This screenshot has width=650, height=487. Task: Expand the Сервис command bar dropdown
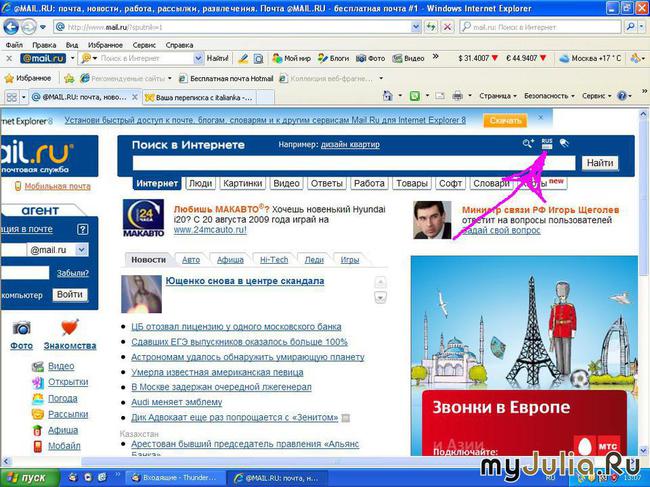point(597,96)
